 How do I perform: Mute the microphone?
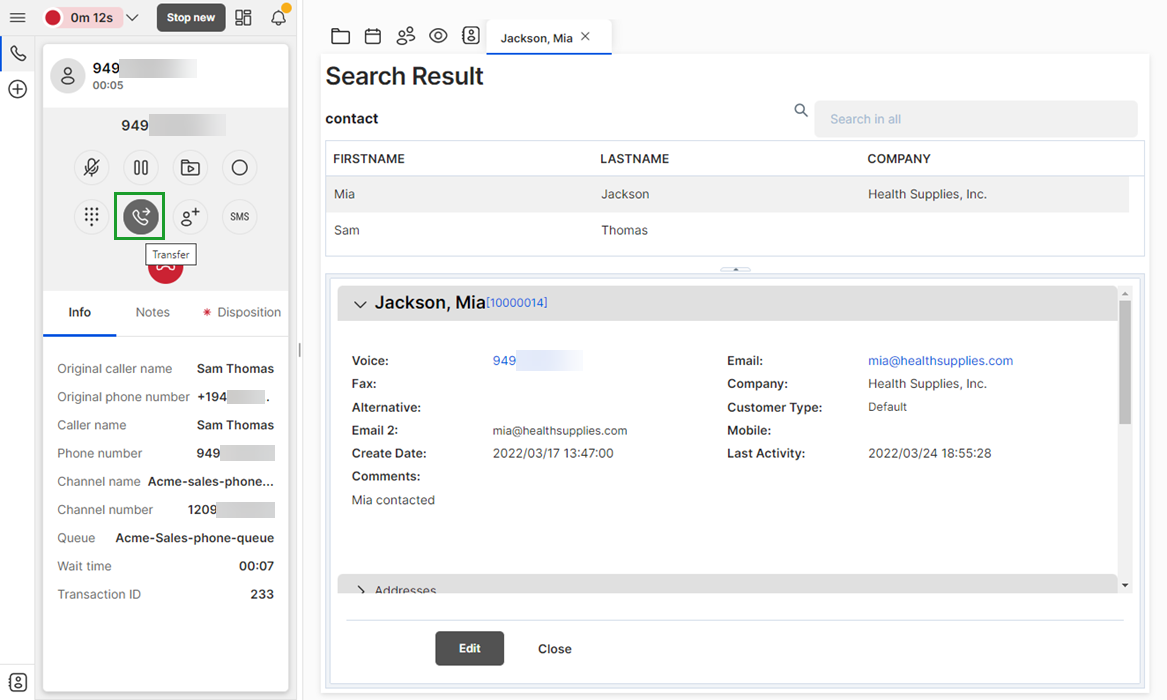point(92,167)
